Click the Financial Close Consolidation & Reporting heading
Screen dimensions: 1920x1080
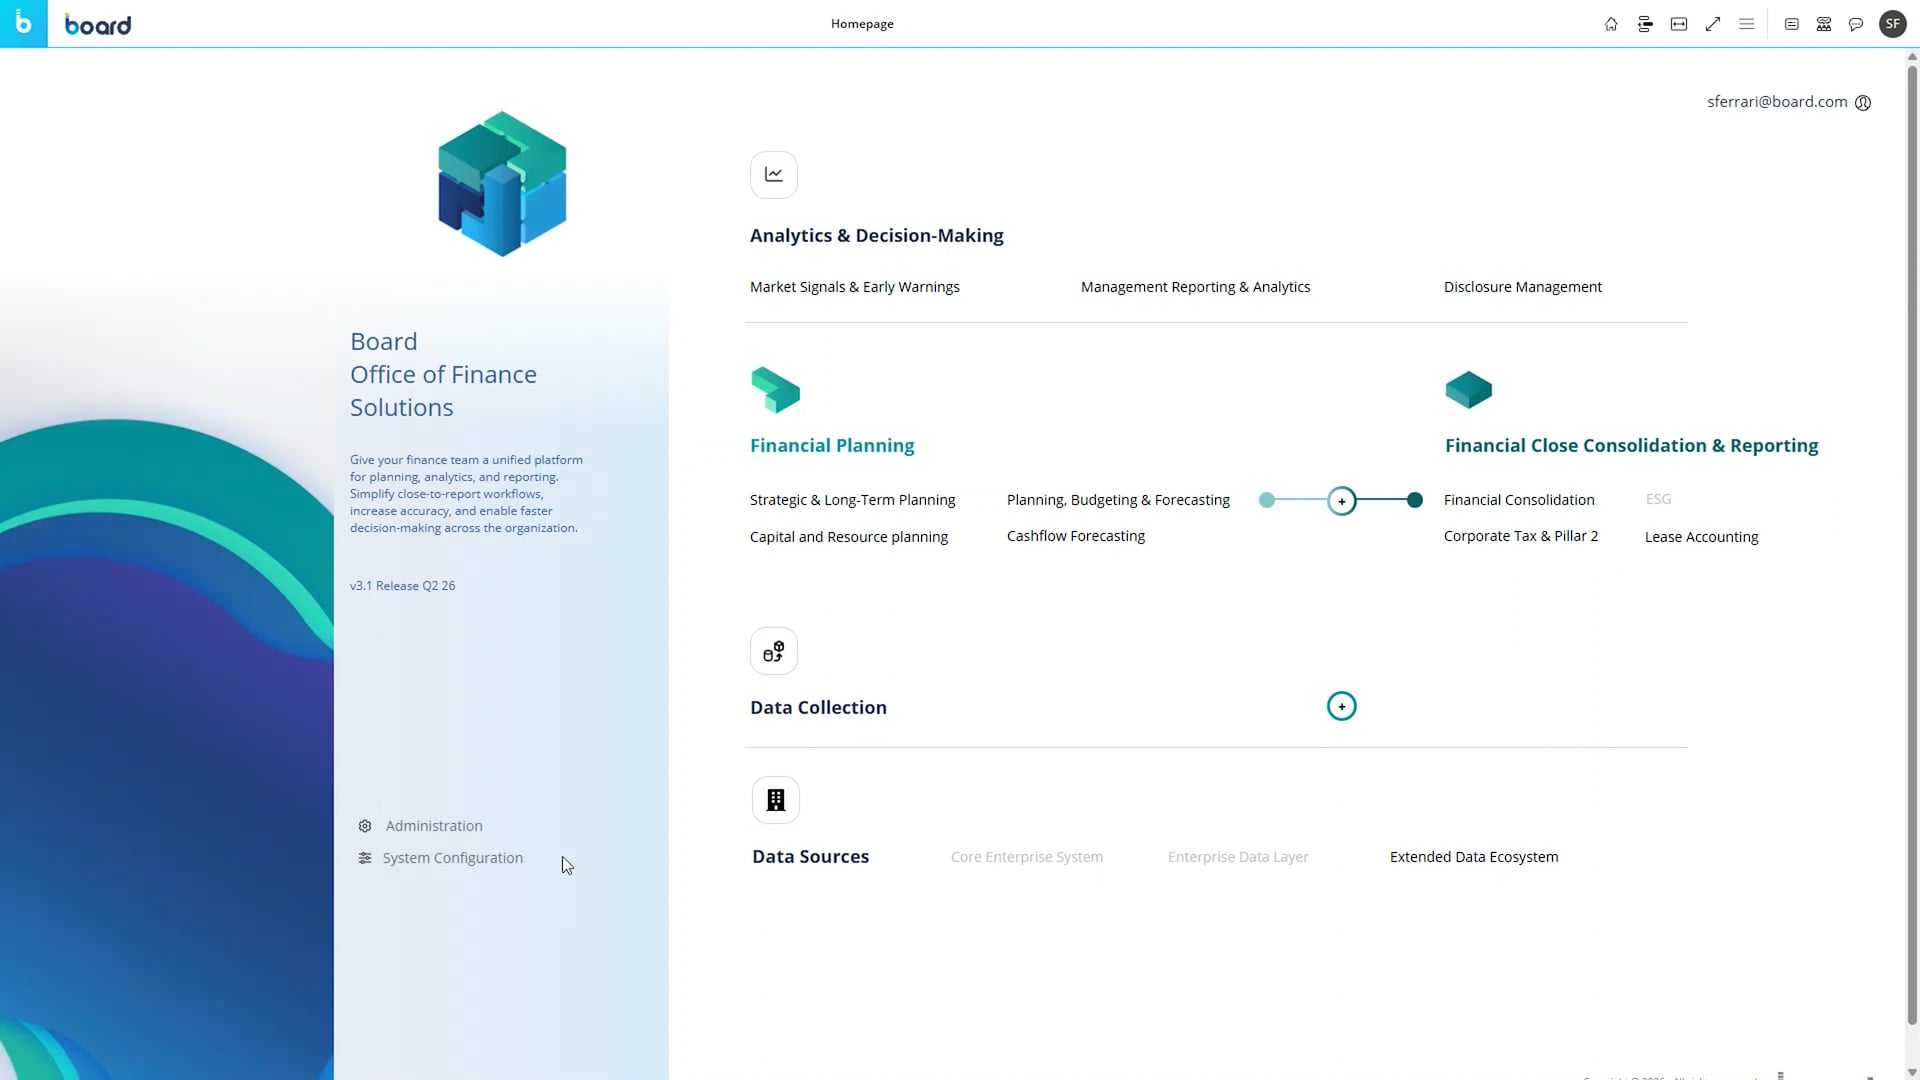coord(1632,446)
